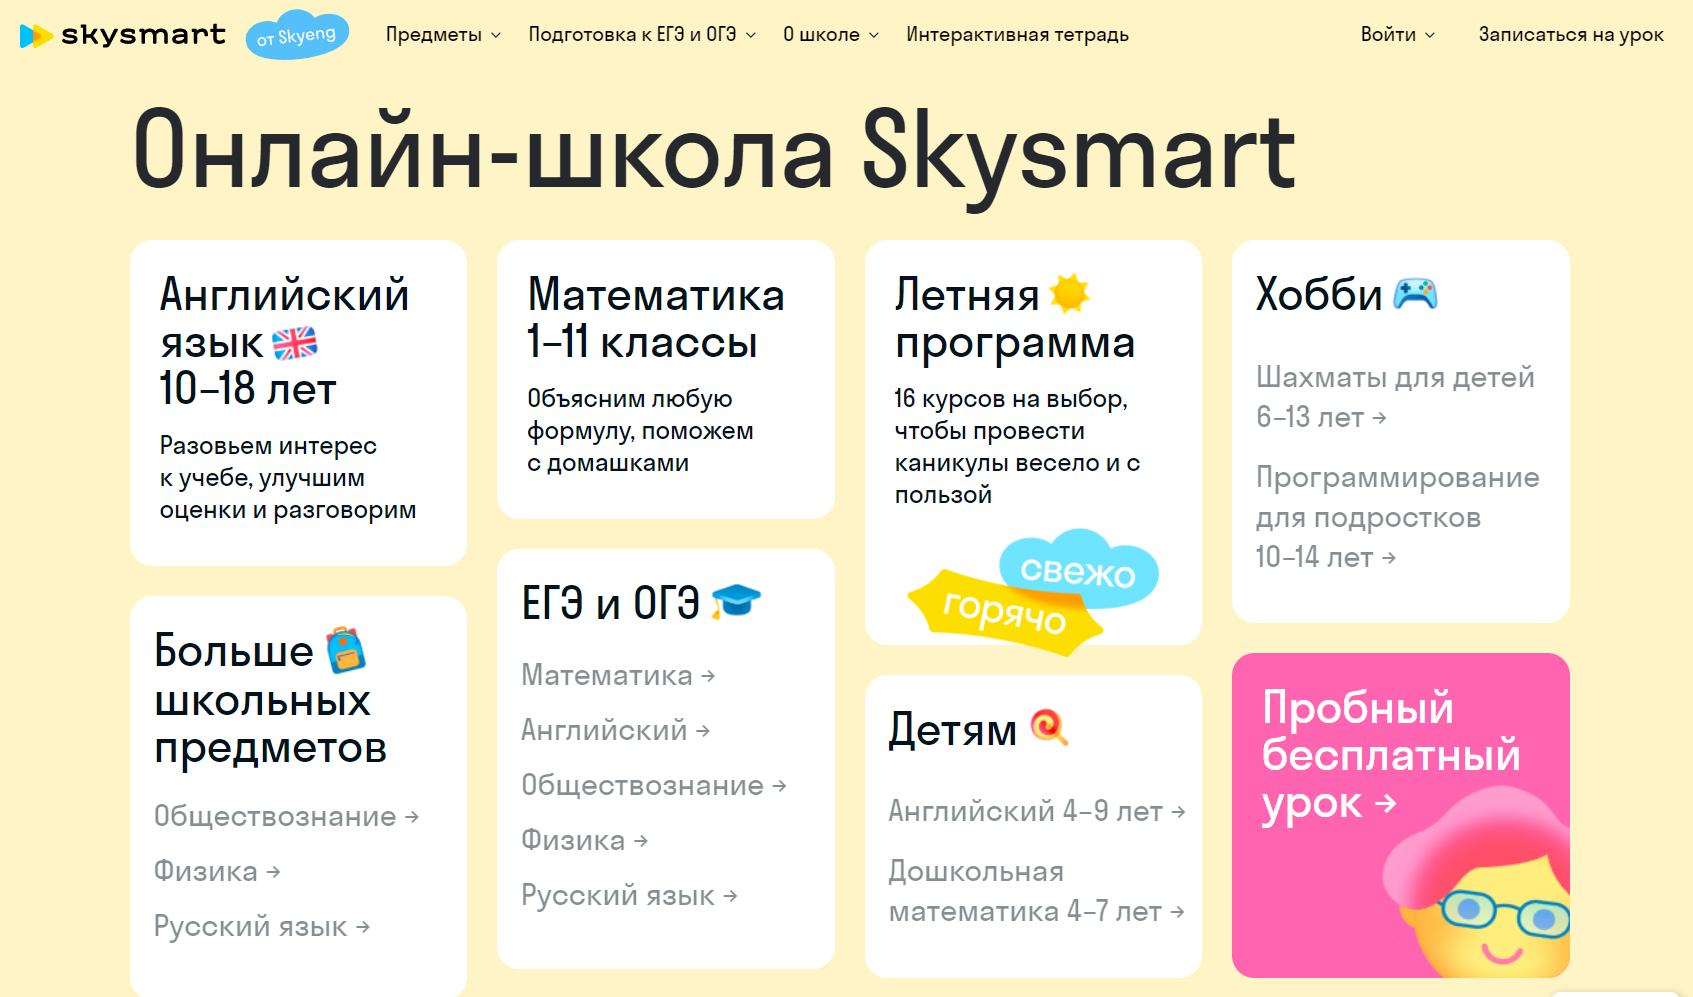Open the Интерактивная тетрадь menu item
The height and width of the screenshot is (997, 1693).
coord(1016,34)
